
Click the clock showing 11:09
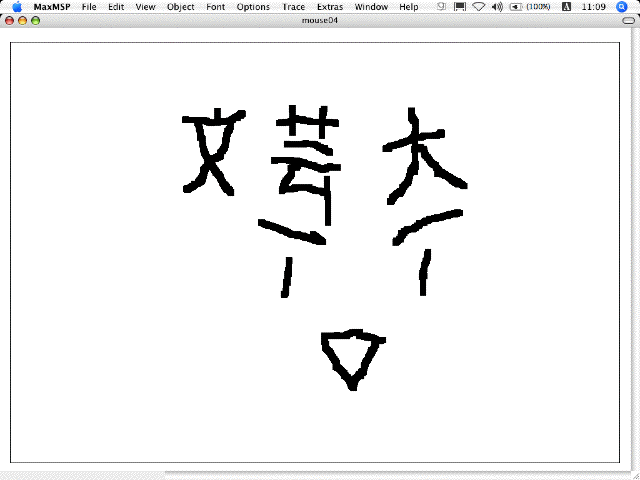[x=593, y=7]
